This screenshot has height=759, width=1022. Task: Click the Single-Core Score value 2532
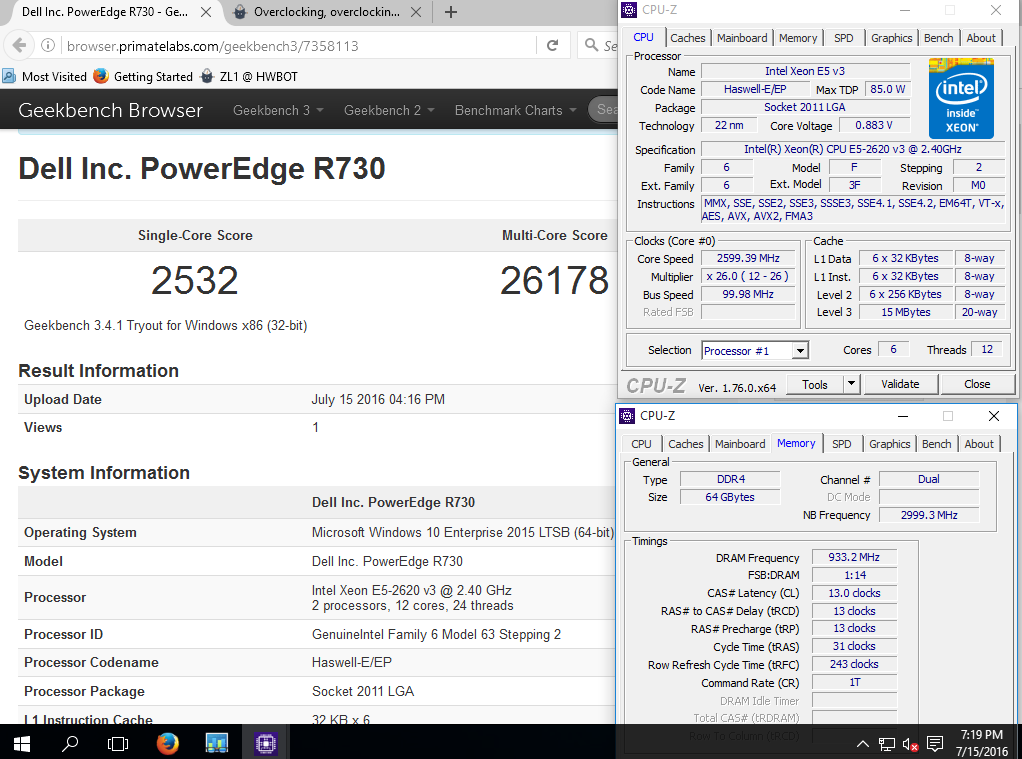(x=194, y=280)
